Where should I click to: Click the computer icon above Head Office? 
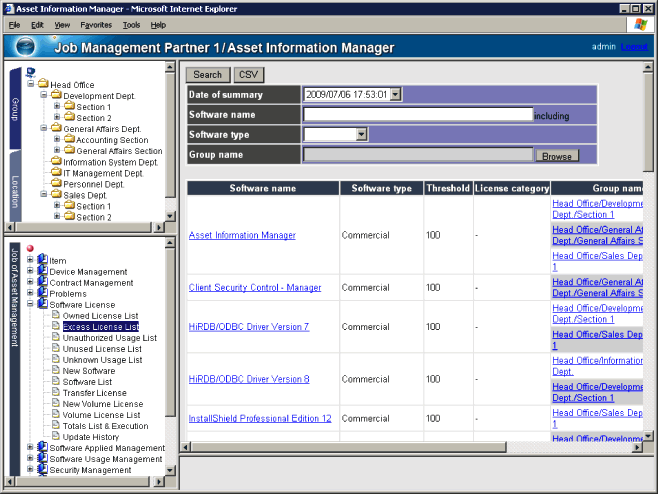30,74
